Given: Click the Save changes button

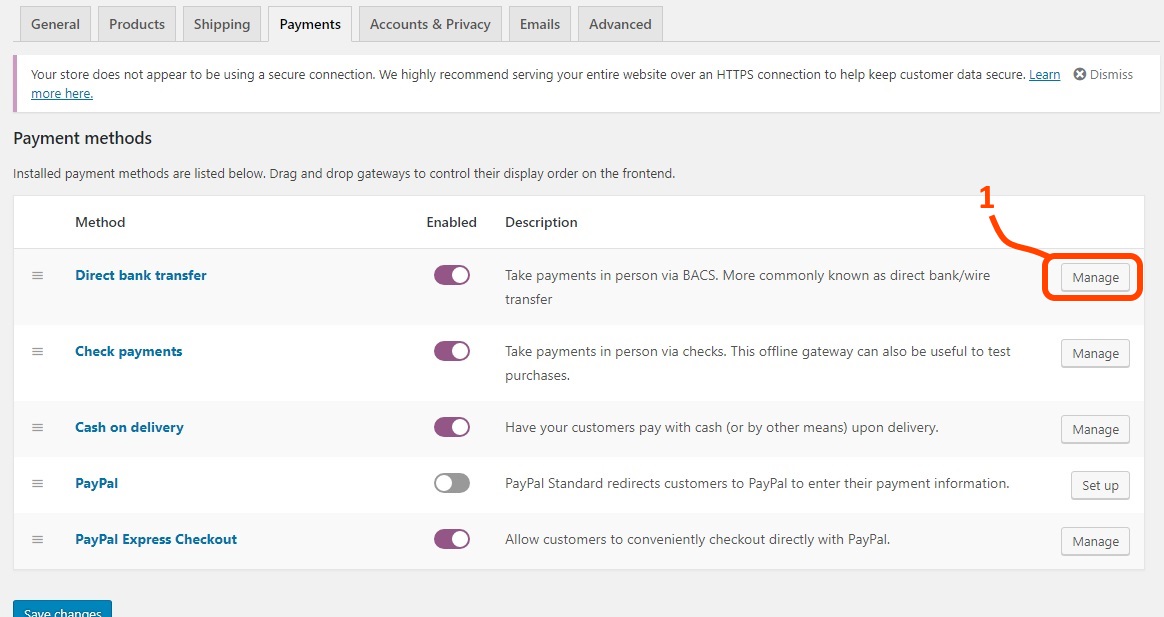Looking at the screenshot, I should 62,610.
